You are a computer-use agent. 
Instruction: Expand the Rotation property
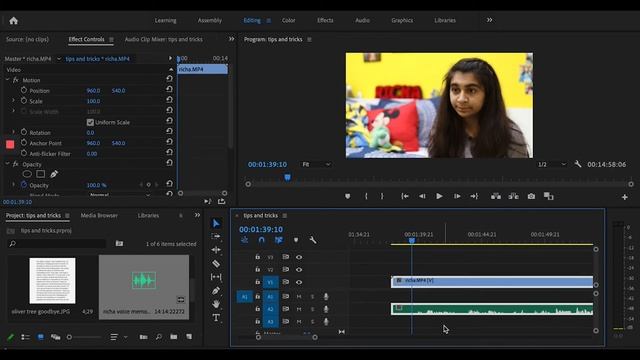pyautogui.click(x=13, y=132)
